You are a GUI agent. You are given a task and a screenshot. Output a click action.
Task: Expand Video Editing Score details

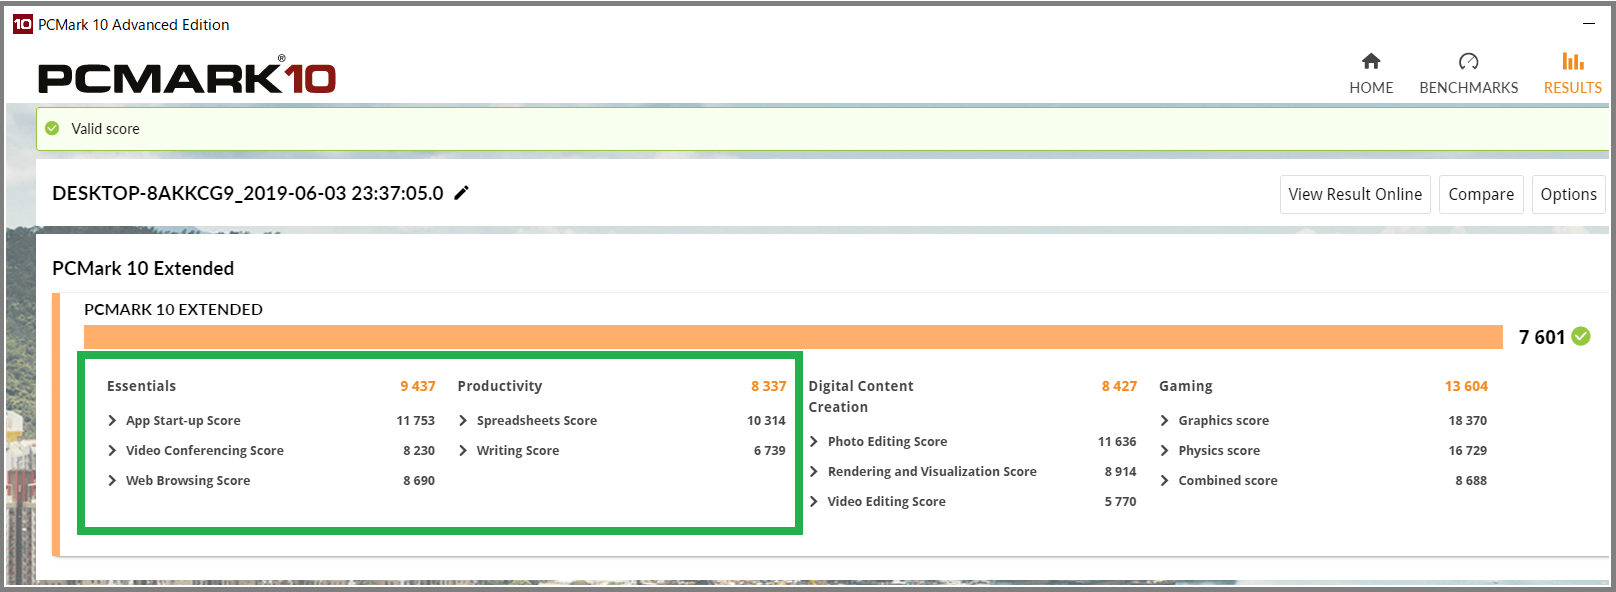814,502
